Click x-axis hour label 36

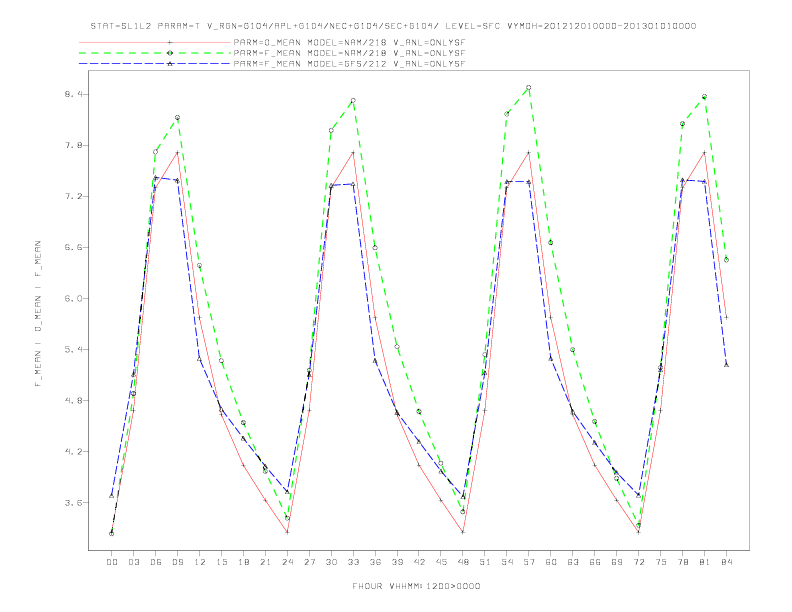(x=375, y=562)
